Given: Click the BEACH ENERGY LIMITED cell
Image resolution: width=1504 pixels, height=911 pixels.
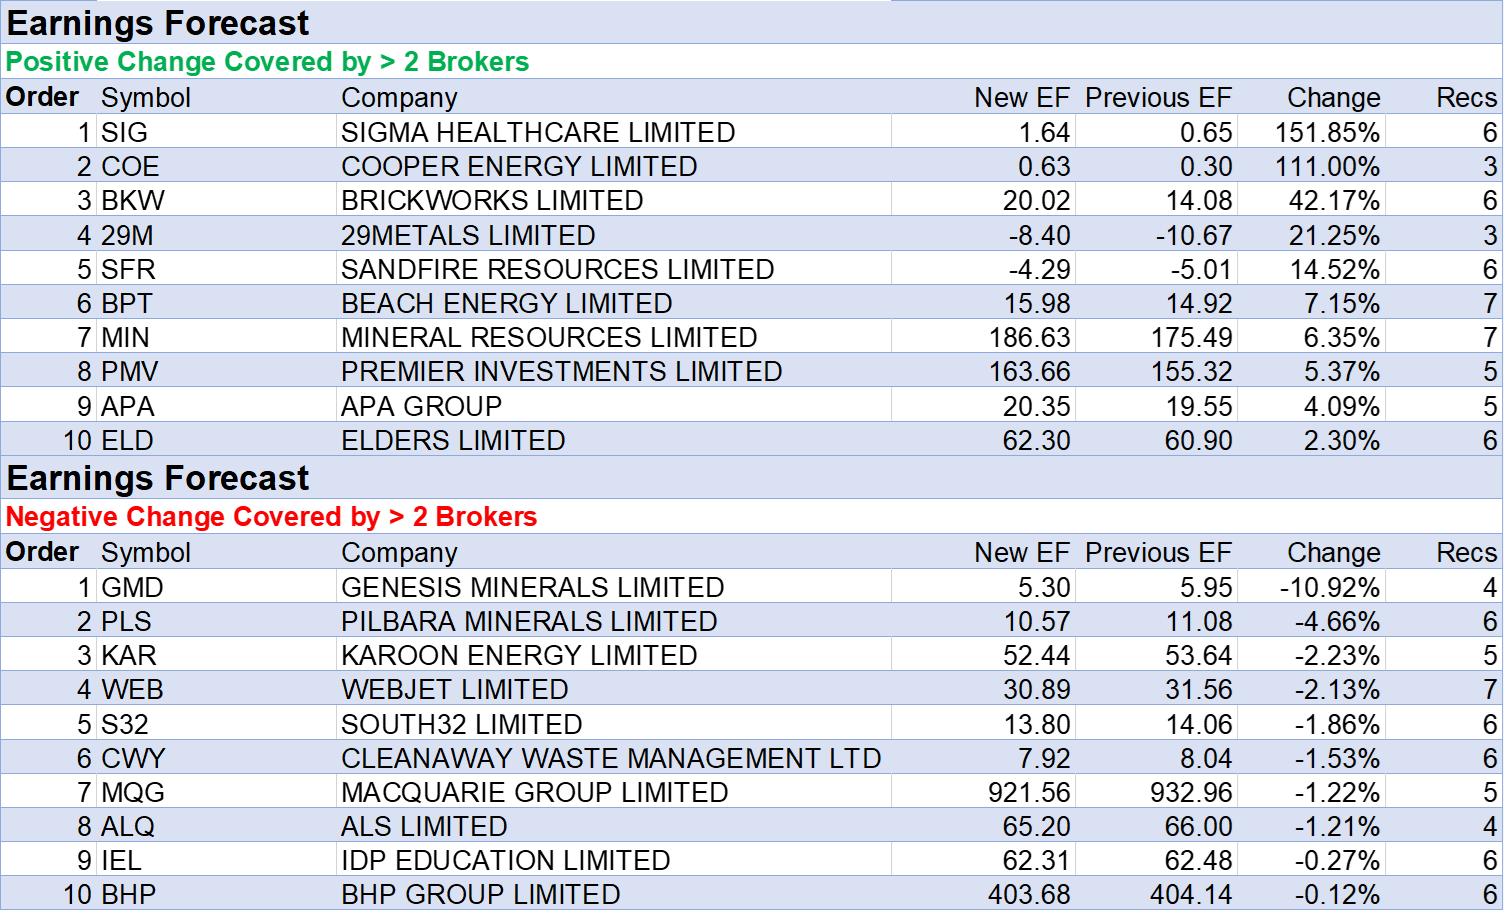Looking at the screenshot, I should point(506,303).
